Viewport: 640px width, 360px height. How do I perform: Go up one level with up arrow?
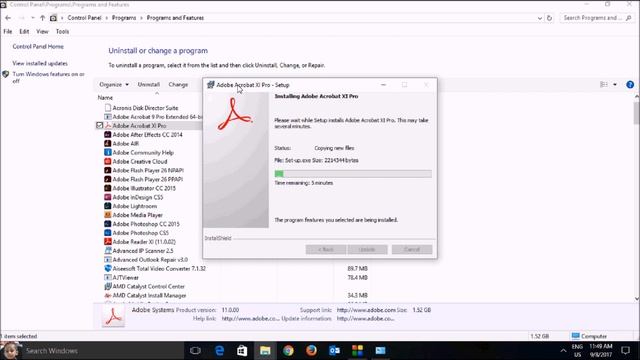(x=42, y=18)
